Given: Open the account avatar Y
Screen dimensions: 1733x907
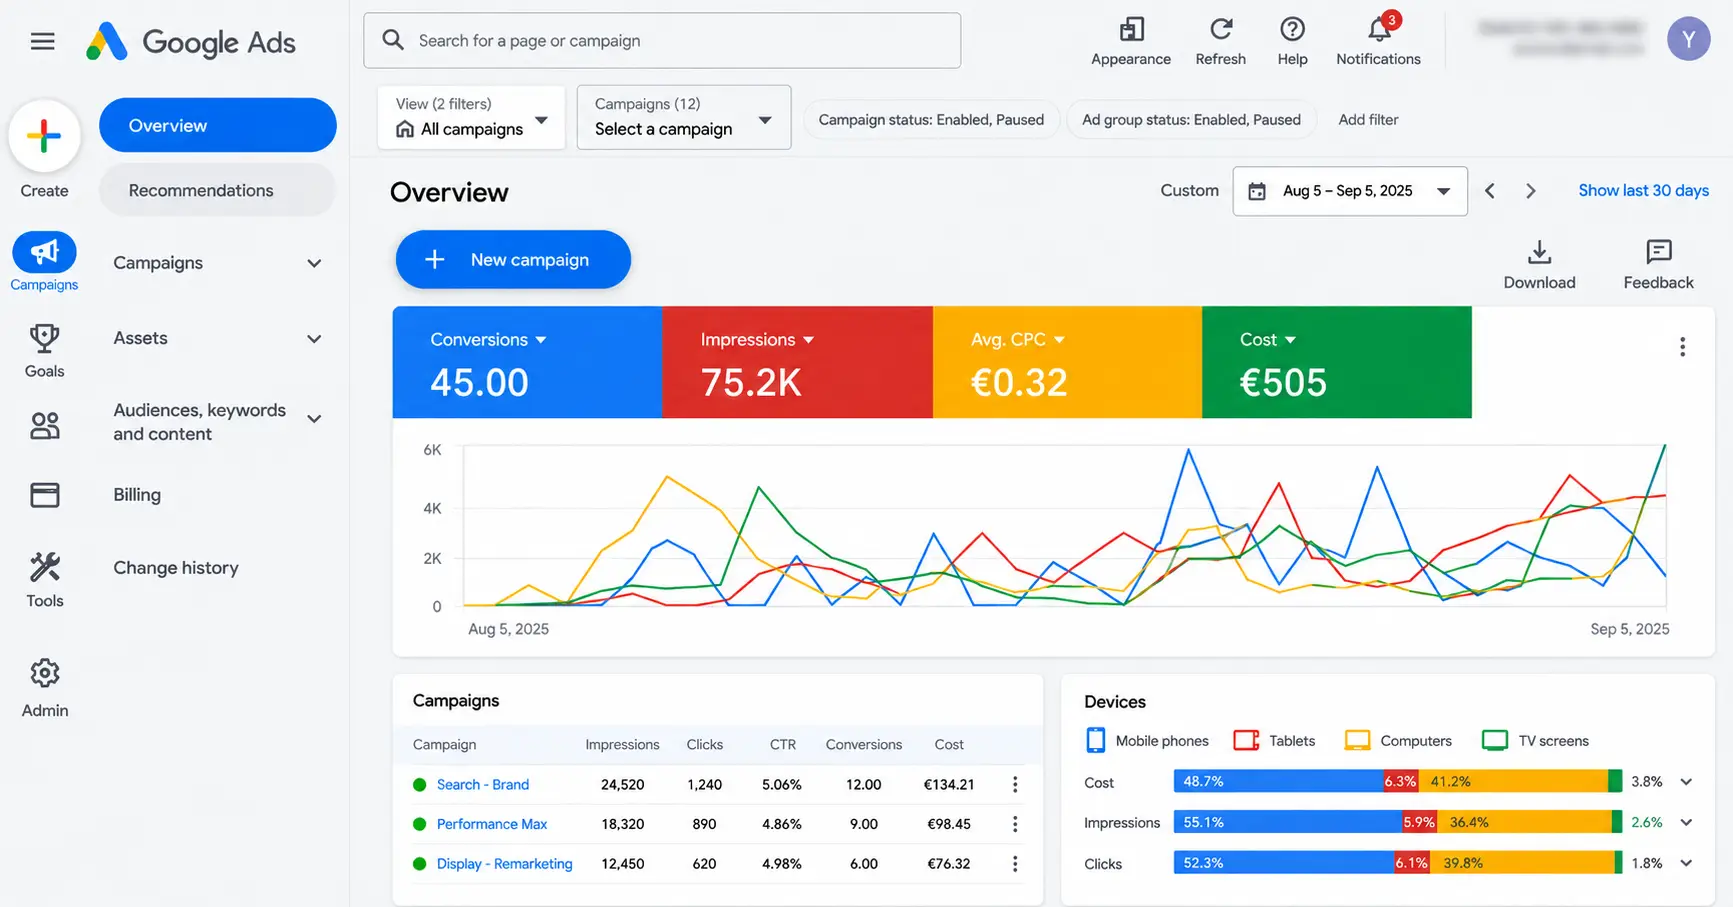Looking at the screenshot, I should pyautogui.click(x=1688, y=39).
